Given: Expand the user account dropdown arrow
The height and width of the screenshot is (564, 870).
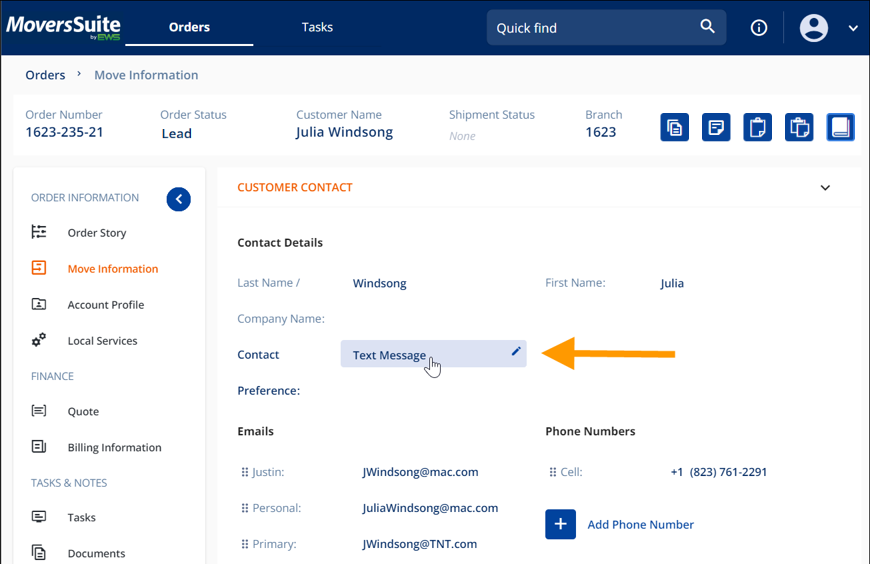Looking at the screenshot, I should (x=853, y=28).
